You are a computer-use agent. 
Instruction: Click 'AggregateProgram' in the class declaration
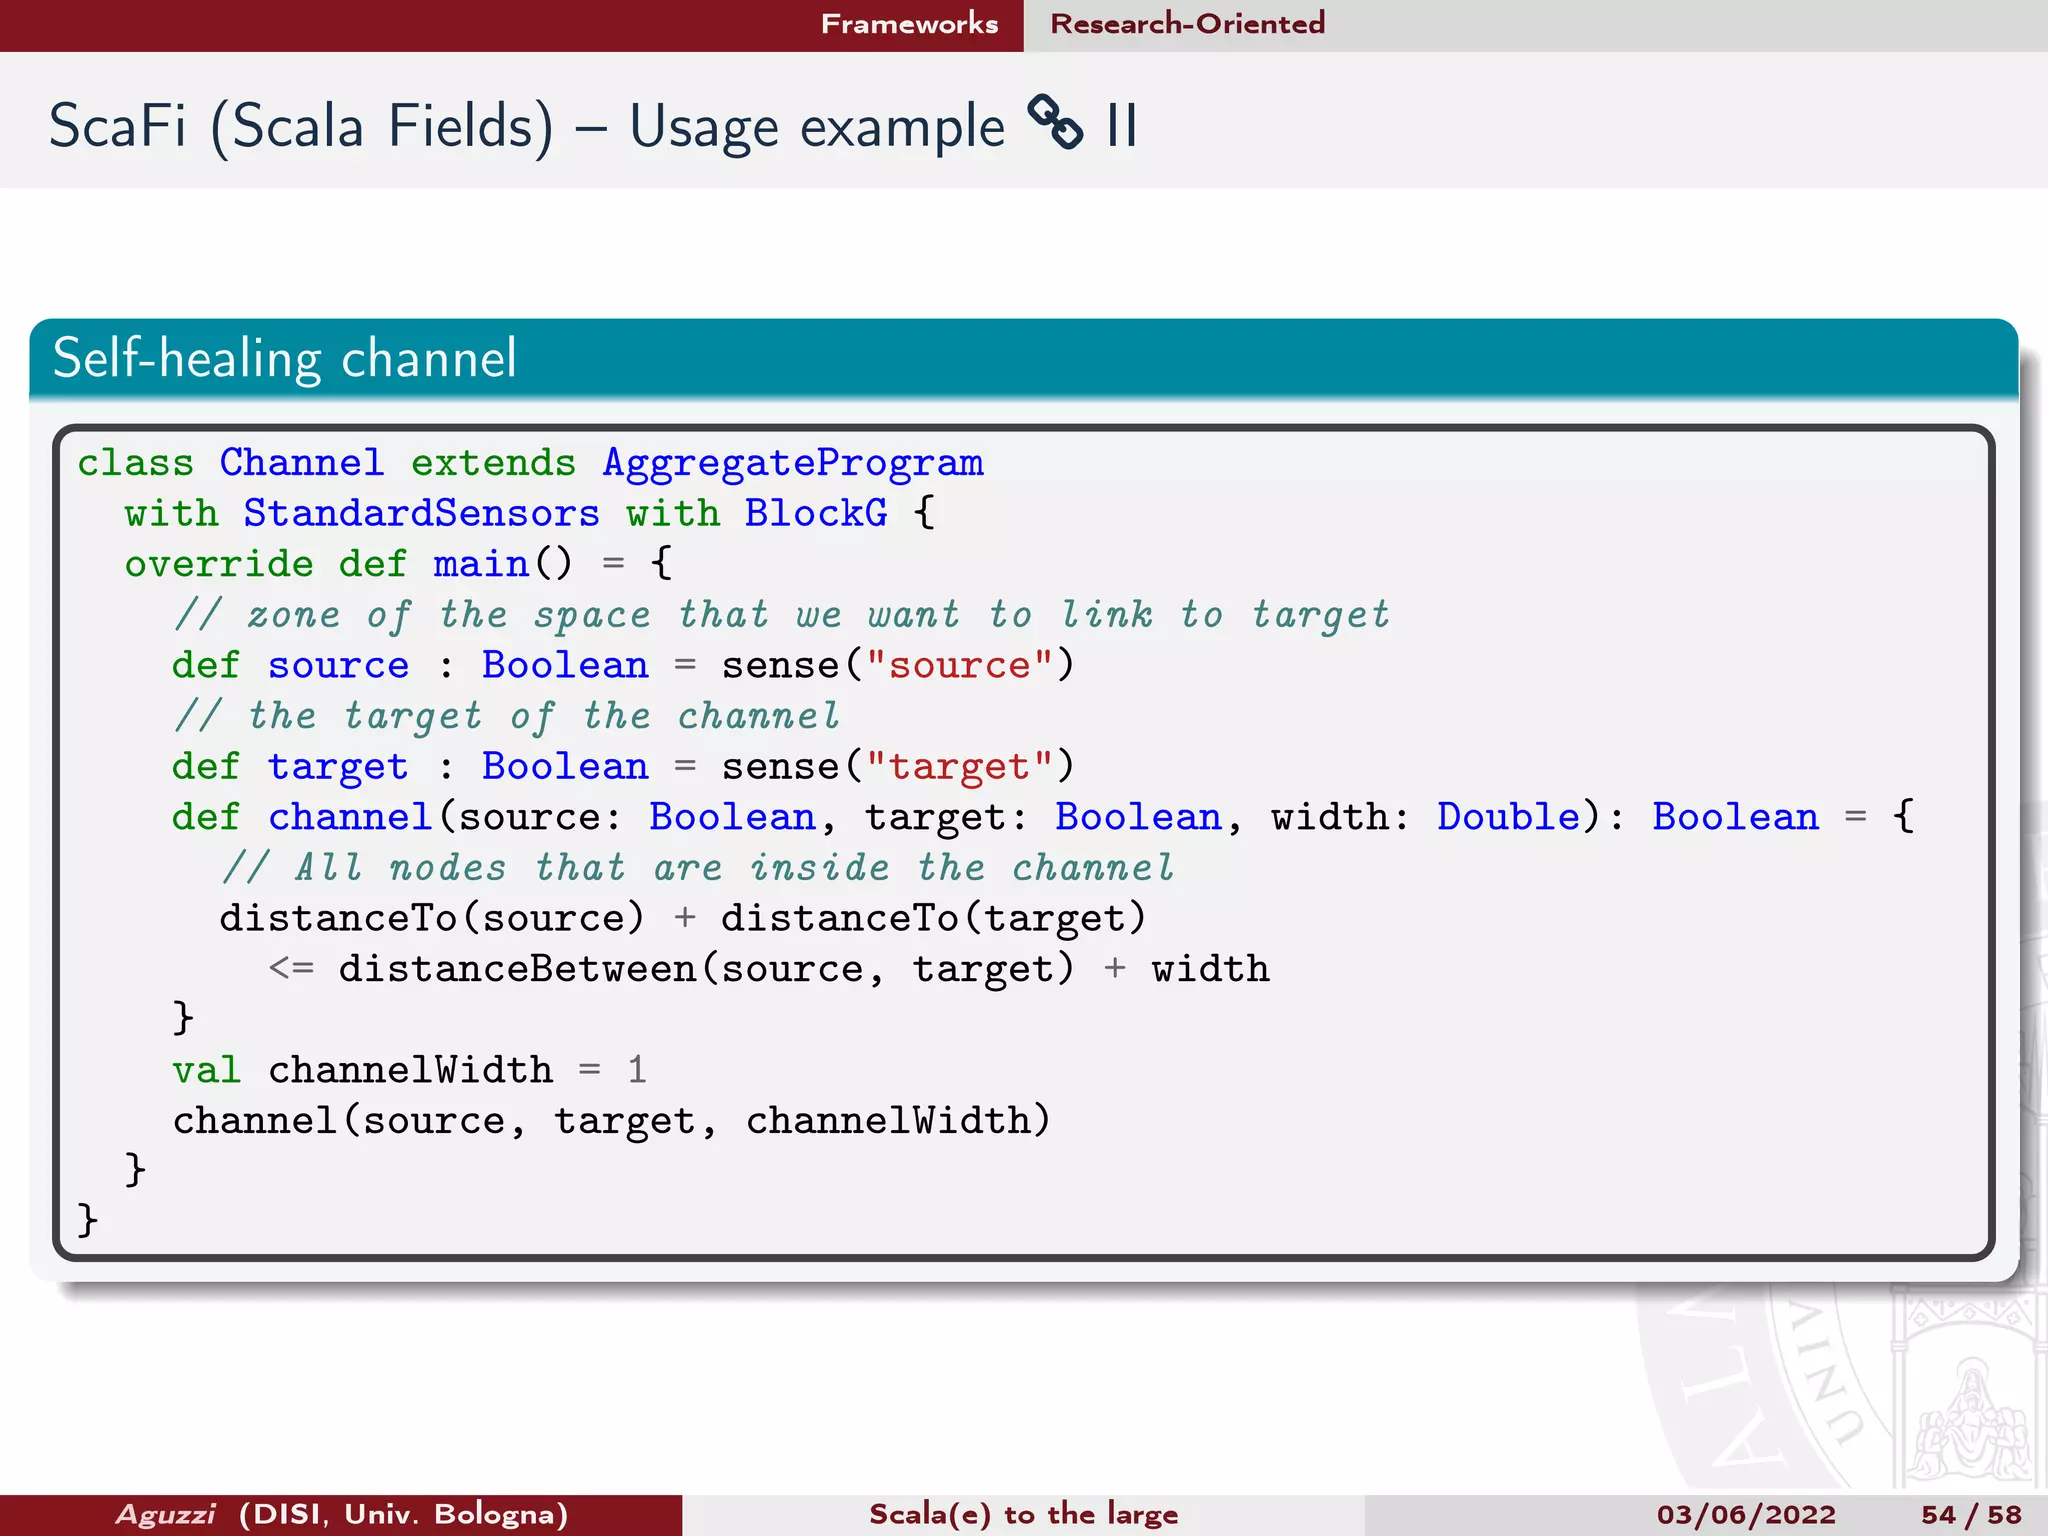coord(793,463)
